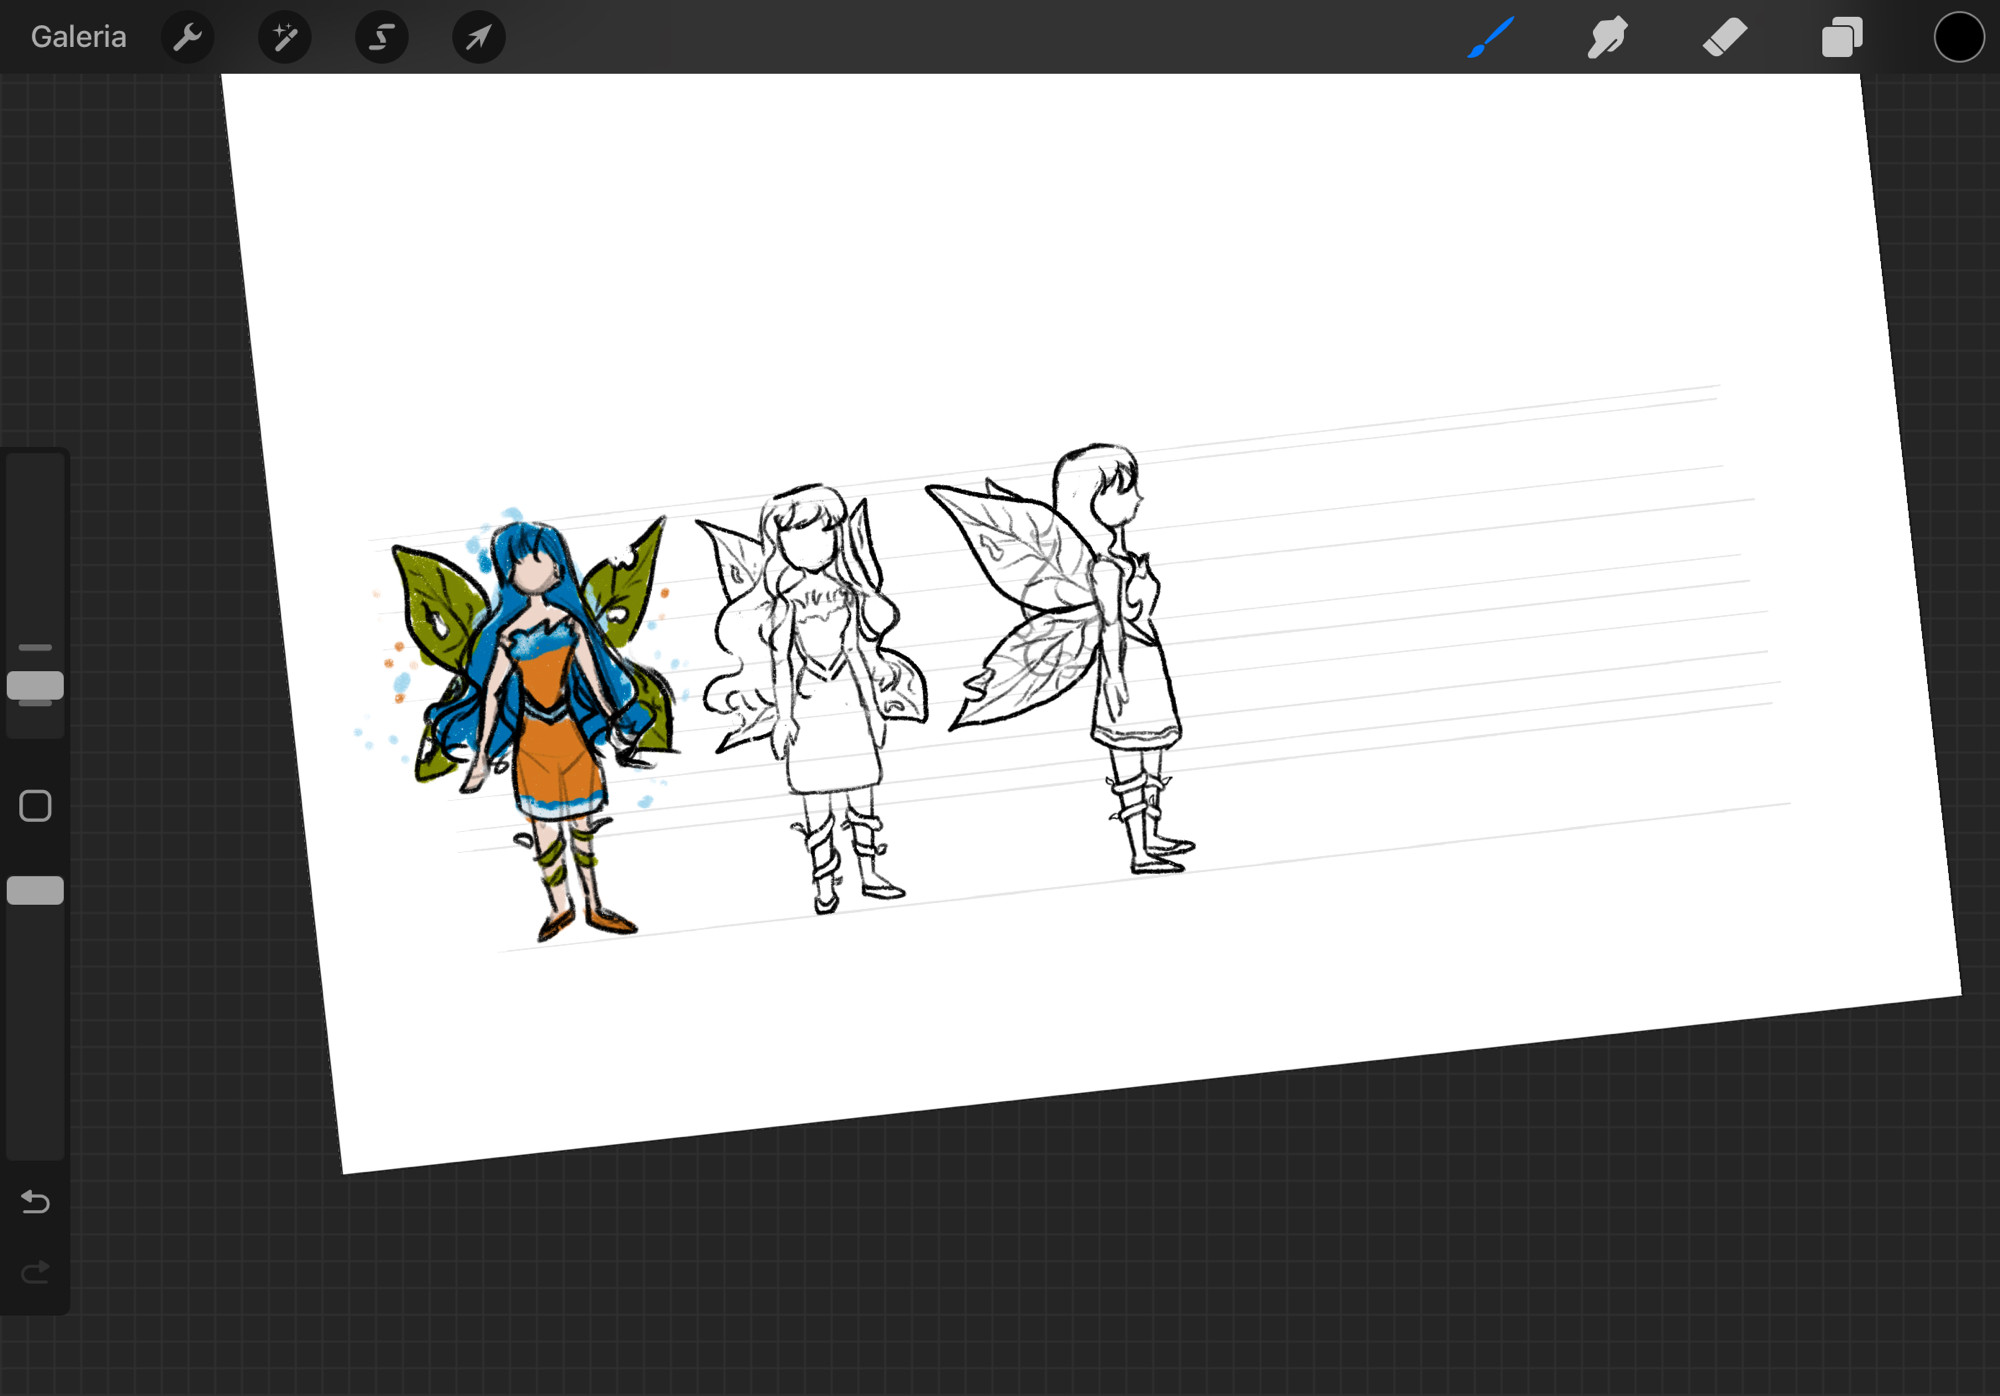The width and height of the screenshot is (2000, 1396).
Task: Open the Layers panel
Action: 1842,37
